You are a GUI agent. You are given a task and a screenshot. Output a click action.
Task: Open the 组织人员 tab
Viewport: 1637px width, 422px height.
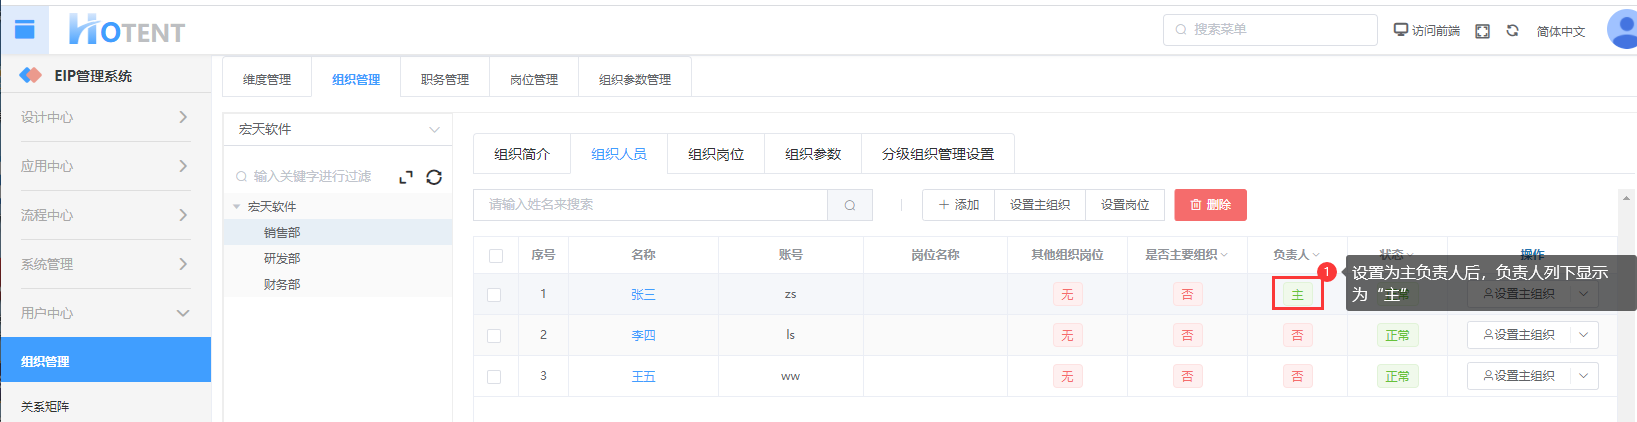619,154
